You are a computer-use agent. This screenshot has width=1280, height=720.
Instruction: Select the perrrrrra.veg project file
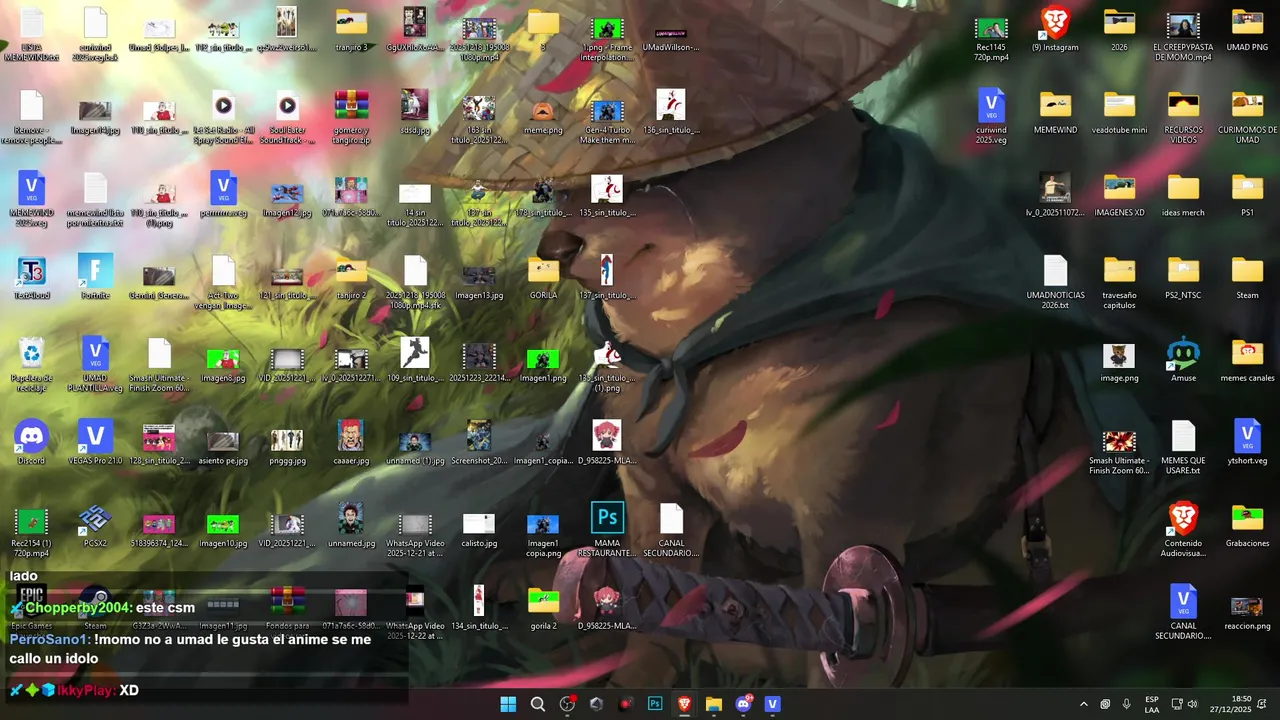coord(223,195)
